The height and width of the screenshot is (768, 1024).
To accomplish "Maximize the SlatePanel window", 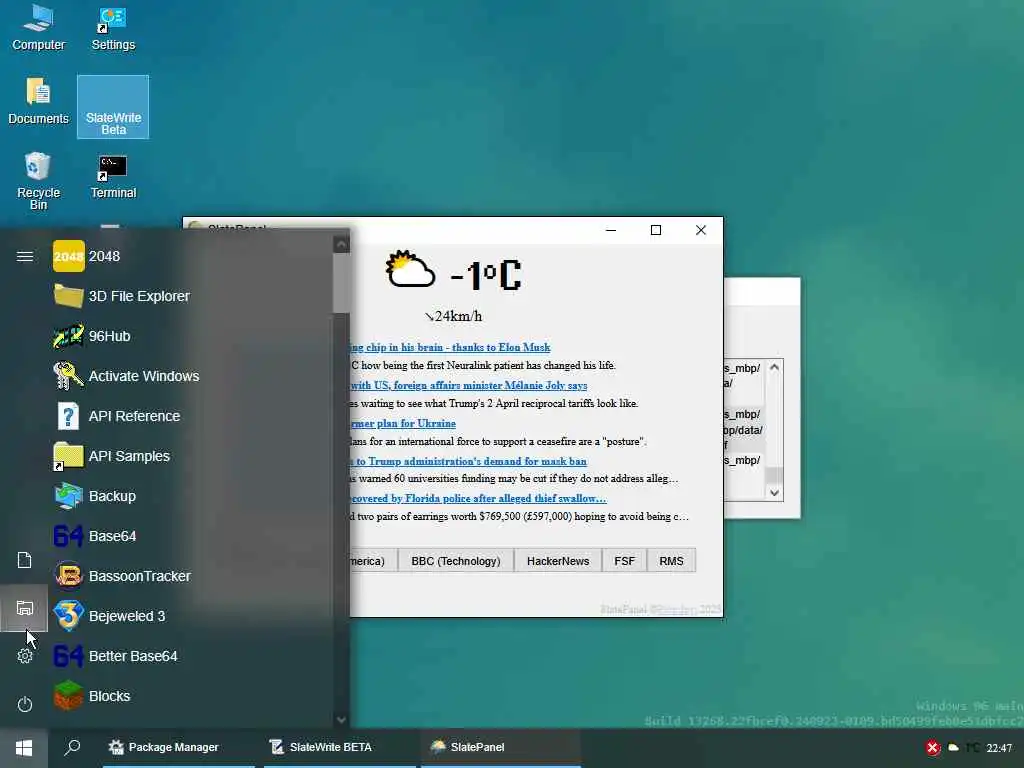I will point(656,230).
